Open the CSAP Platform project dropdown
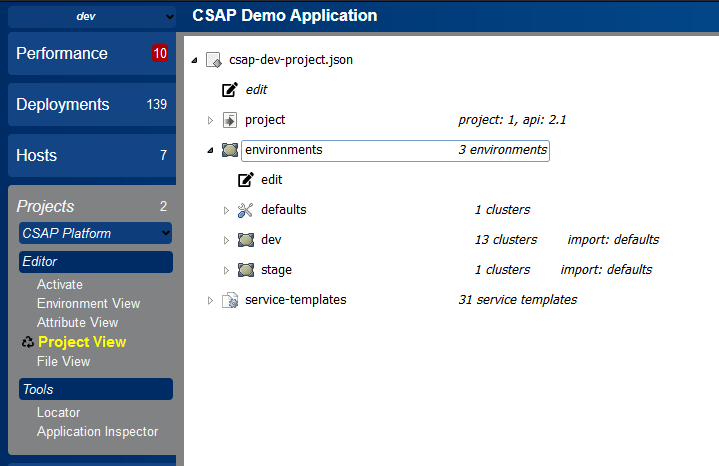Image resolution: width=719 pixels, height=466 pixels. click(95, 233)
